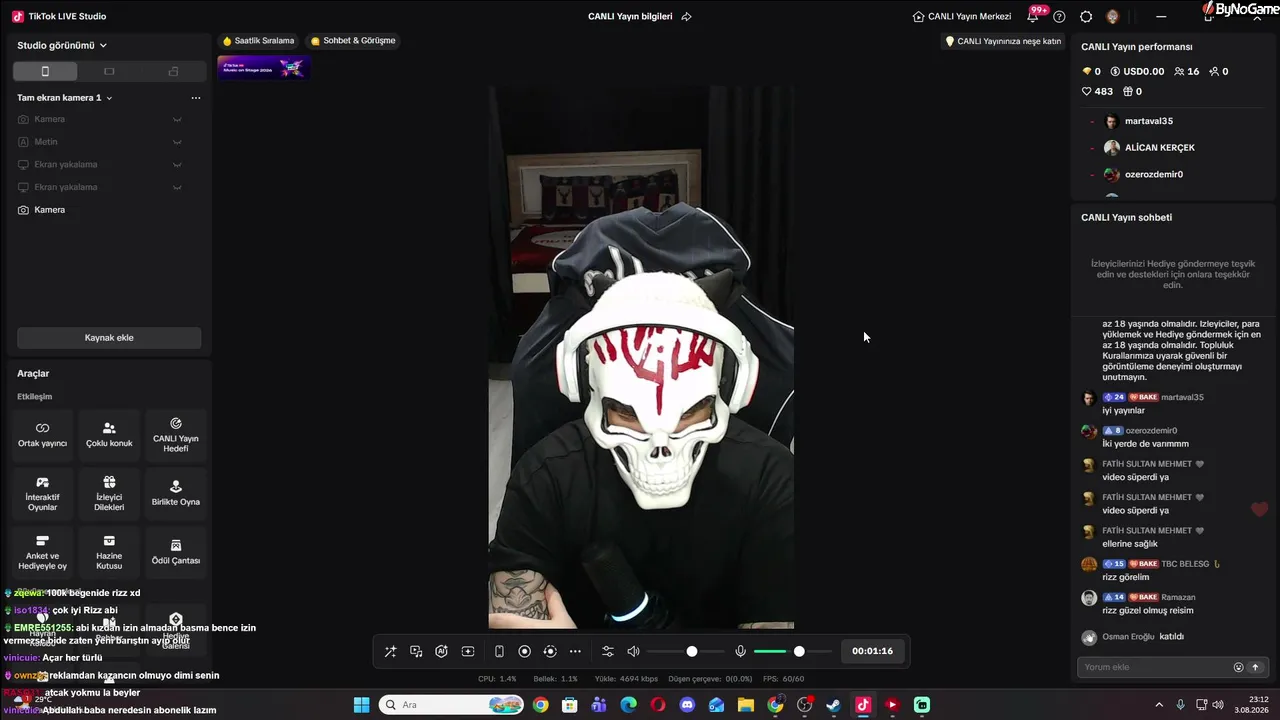The image size is (1280, 720).
Task: Select the active Kamera source
Action: tap(109, 210)
